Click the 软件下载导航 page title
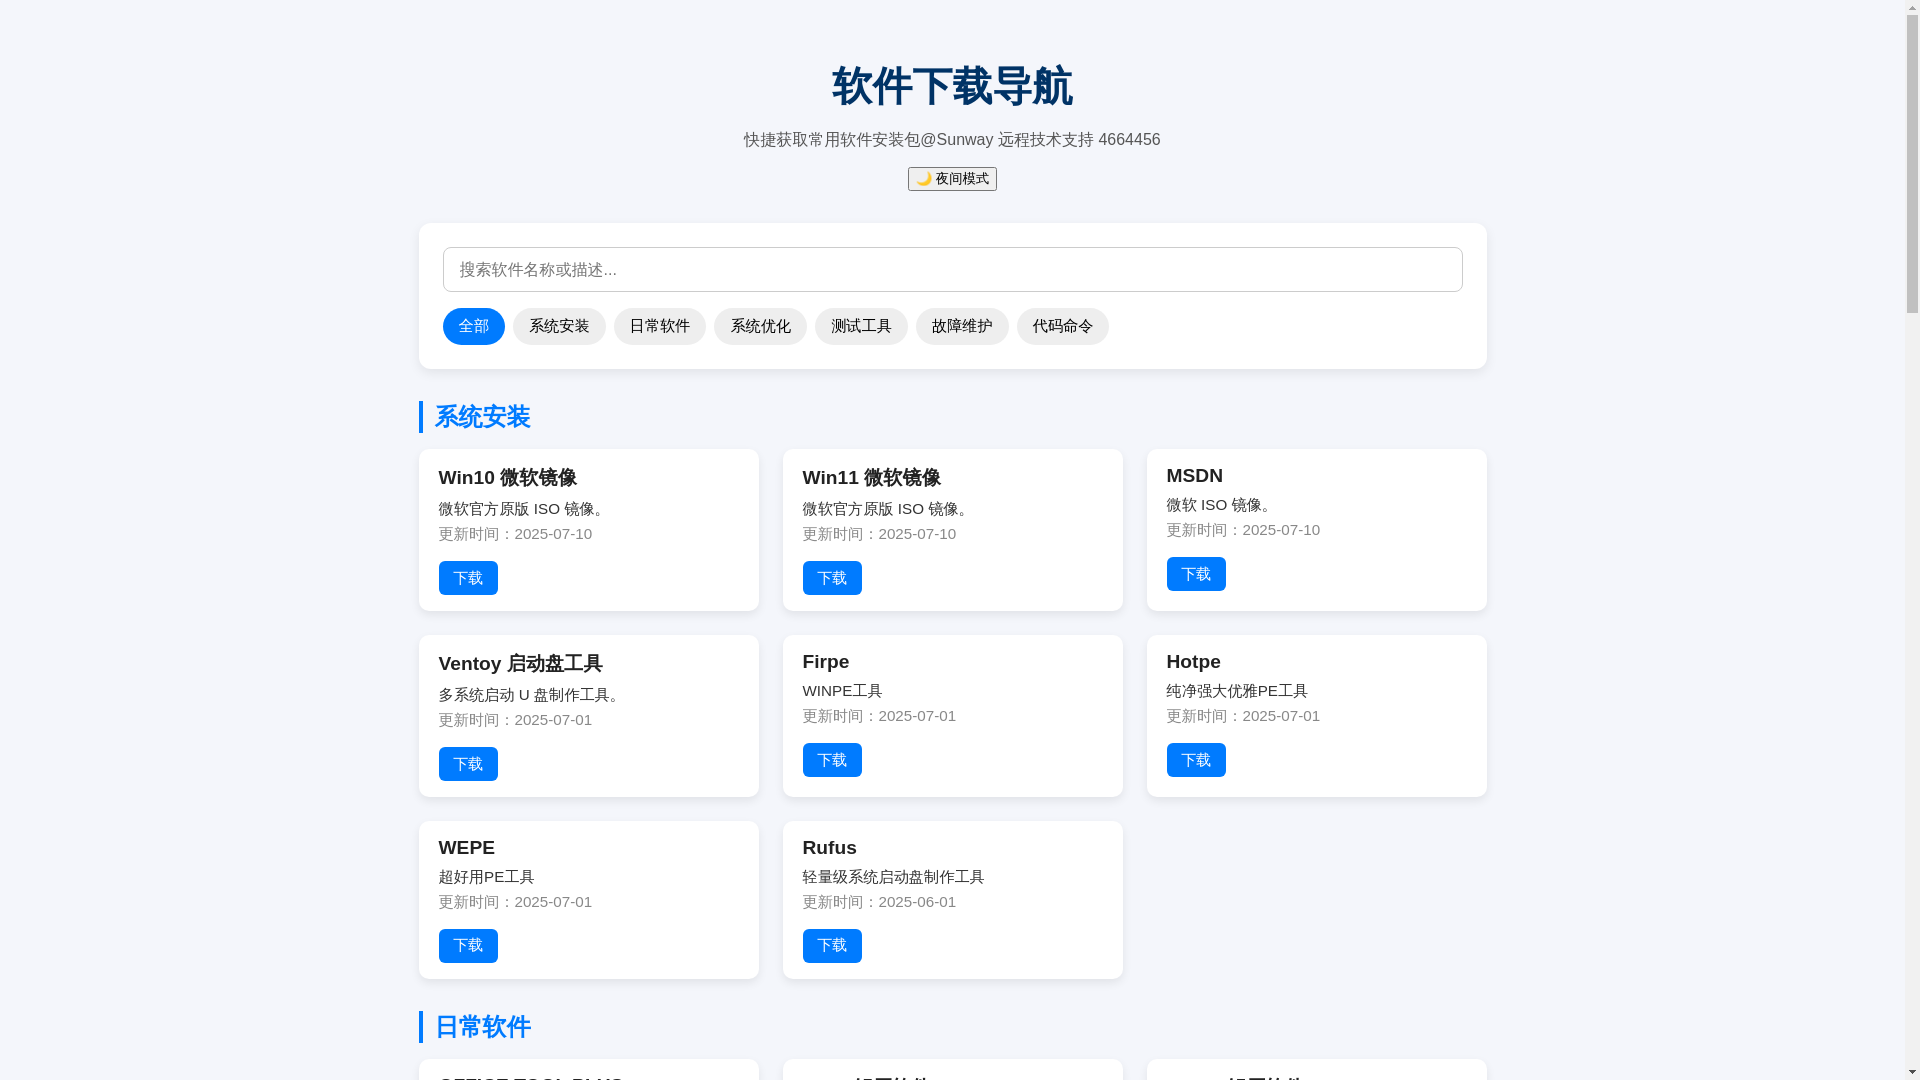This screenshot has height=1080, width=1920. tap(952, 87)
